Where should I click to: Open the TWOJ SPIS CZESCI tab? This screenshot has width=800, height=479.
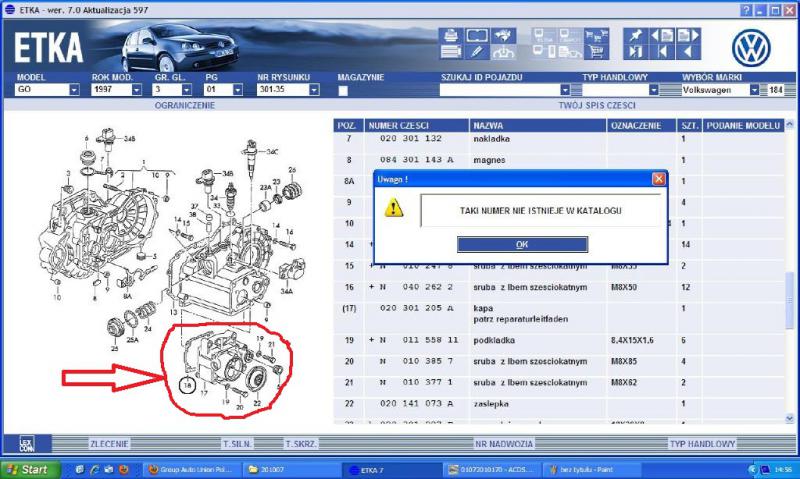(x=597, y=106)
